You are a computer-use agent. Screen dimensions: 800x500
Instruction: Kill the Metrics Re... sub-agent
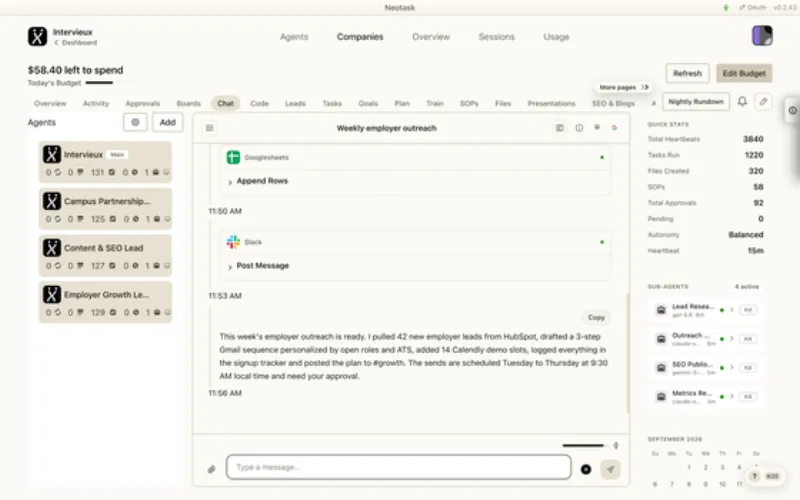pyautogui.click(x=748, y=396)
